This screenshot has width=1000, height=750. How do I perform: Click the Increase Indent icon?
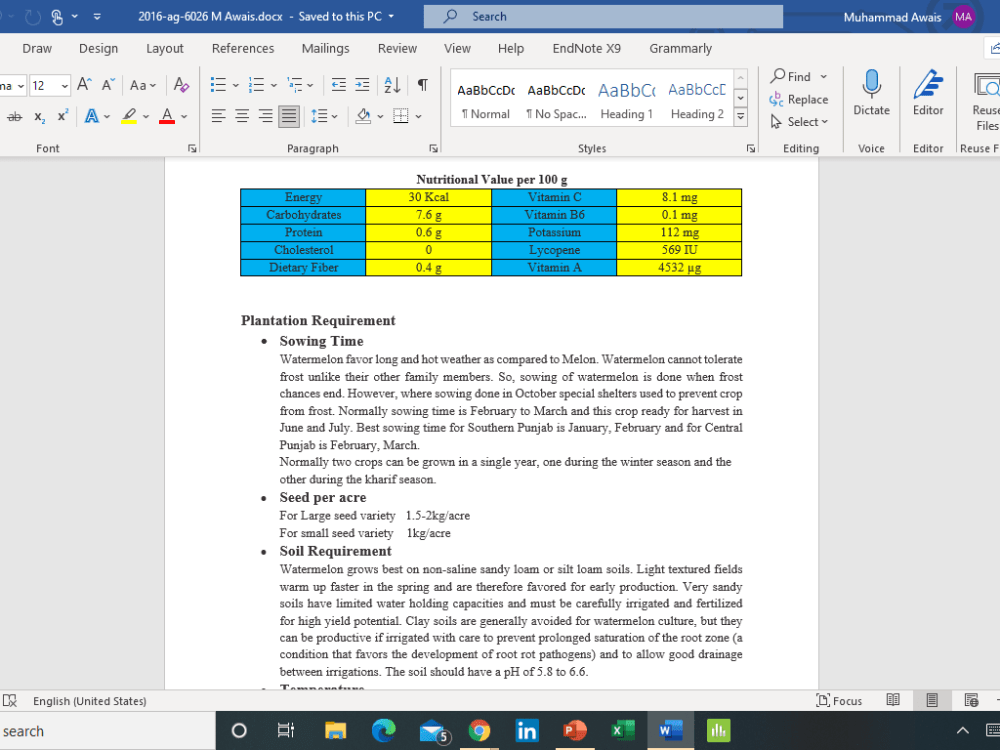362,85
